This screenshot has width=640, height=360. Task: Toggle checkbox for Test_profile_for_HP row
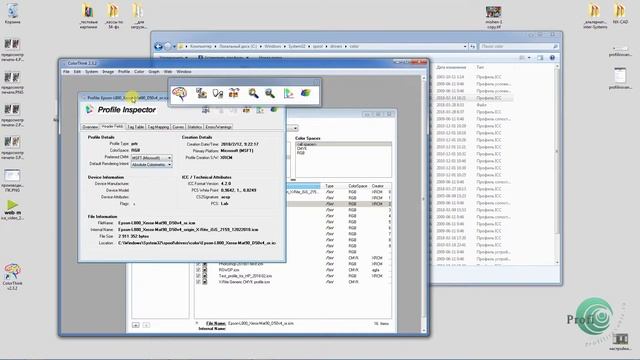coord(198,276)
